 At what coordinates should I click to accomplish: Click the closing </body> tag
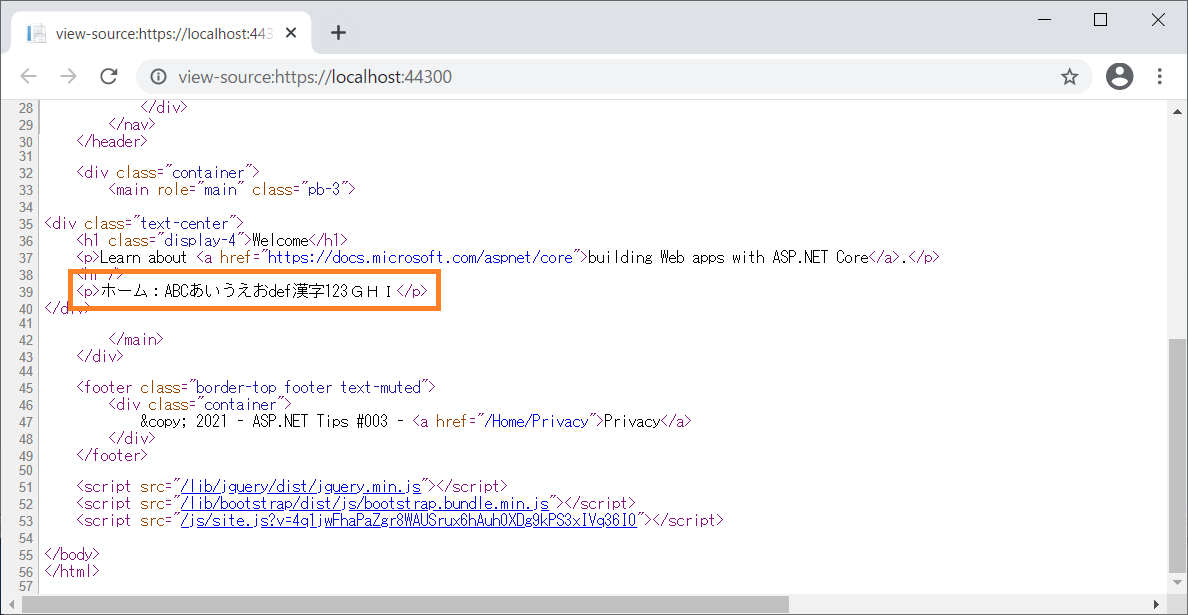[x=72, y=554]
